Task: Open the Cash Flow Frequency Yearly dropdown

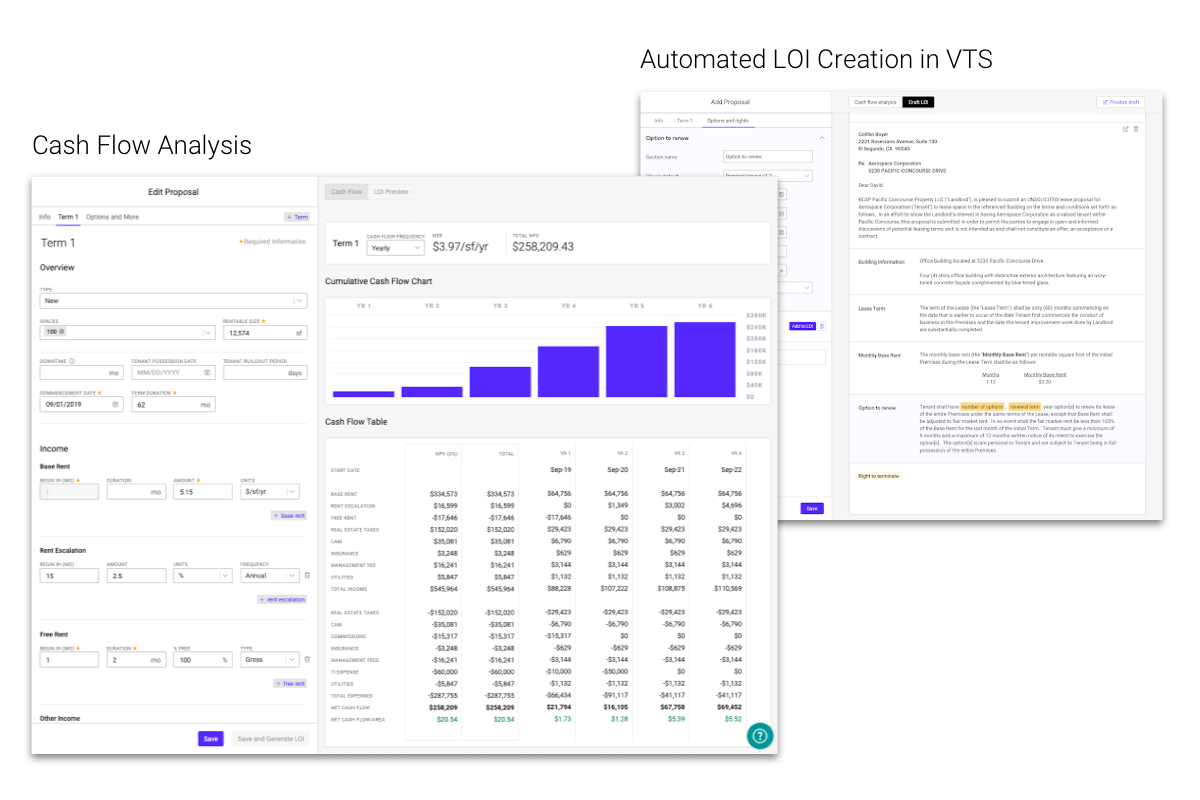Action: coord(417,248)
